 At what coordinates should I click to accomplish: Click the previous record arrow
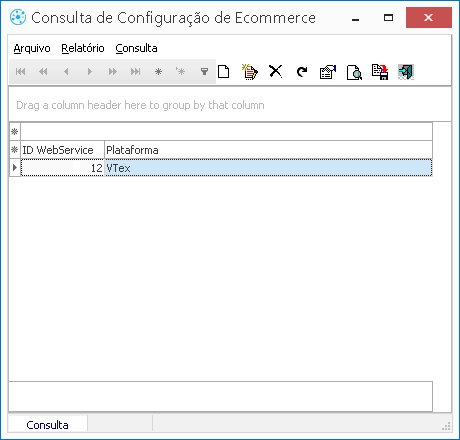(66, 71)
